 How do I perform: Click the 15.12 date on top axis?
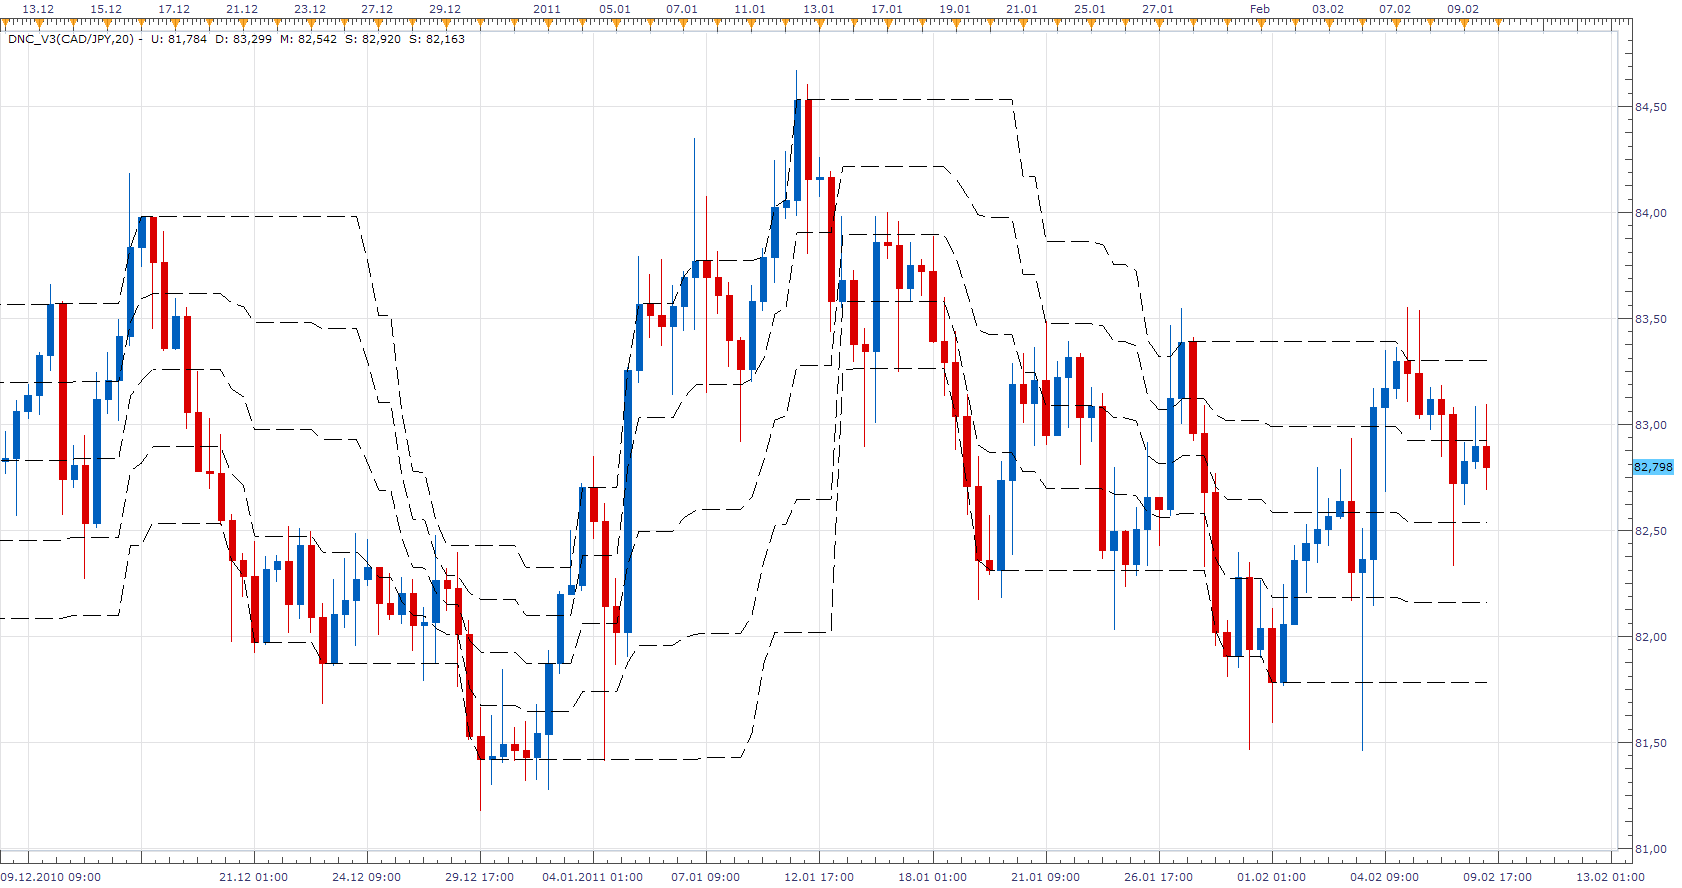coord(106,9)
